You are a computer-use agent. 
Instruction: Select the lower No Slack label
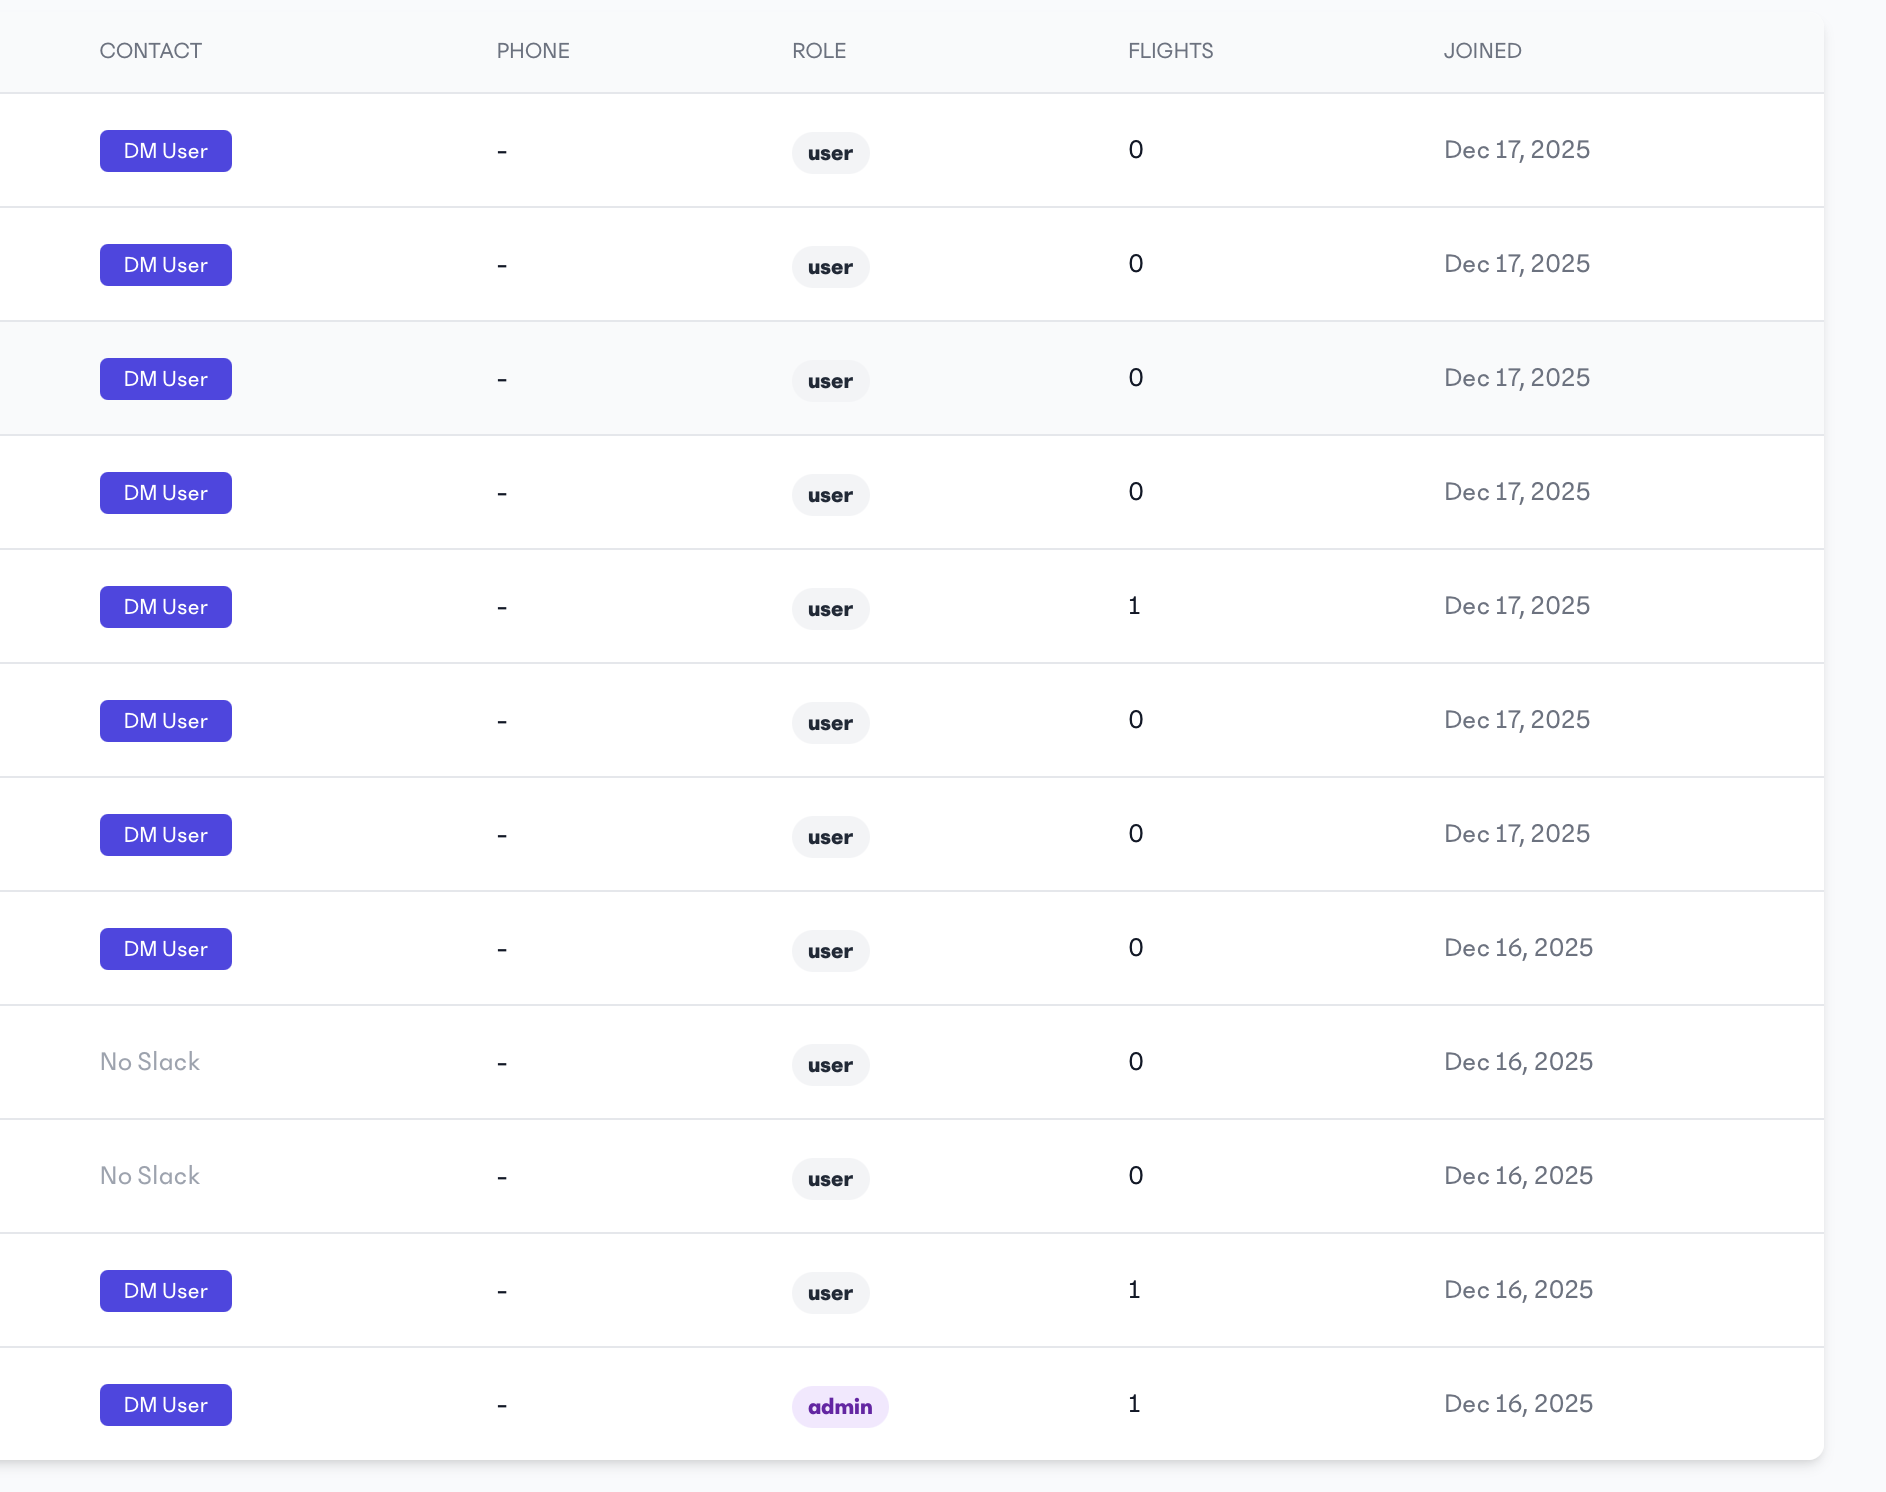(x=150, y=1176)
